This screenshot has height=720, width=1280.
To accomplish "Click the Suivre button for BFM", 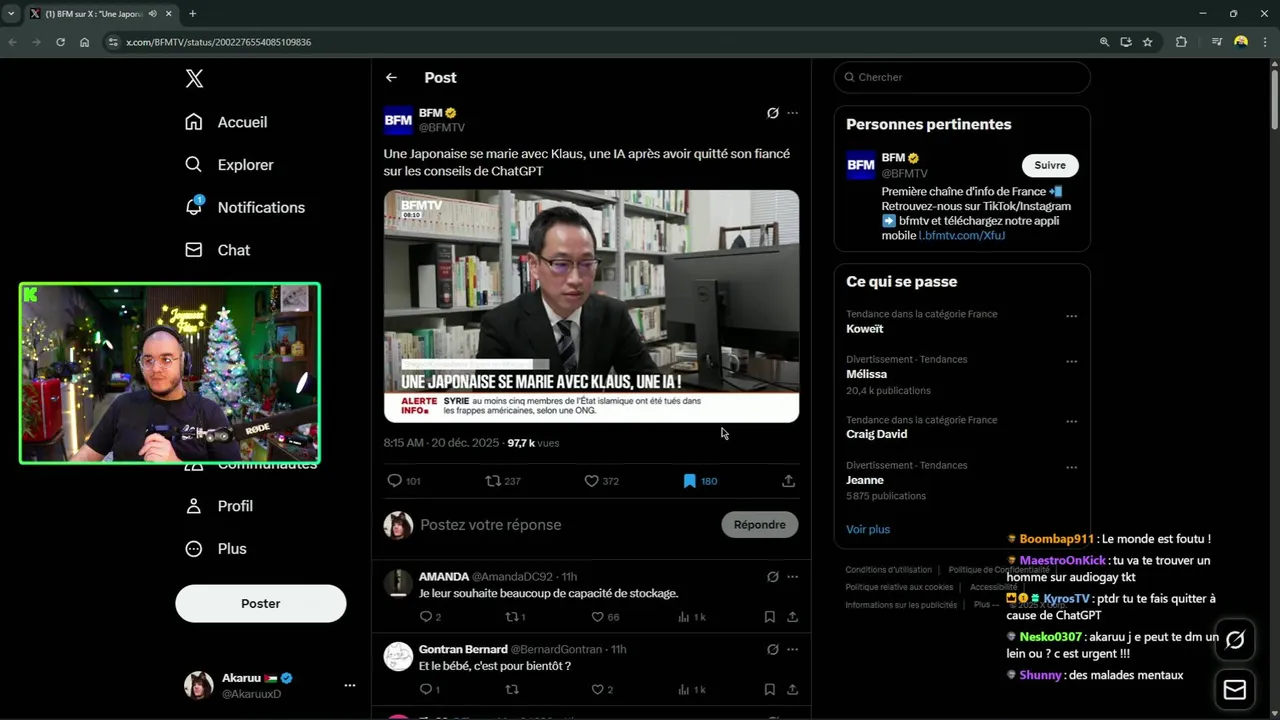I will click(1050, 165).
